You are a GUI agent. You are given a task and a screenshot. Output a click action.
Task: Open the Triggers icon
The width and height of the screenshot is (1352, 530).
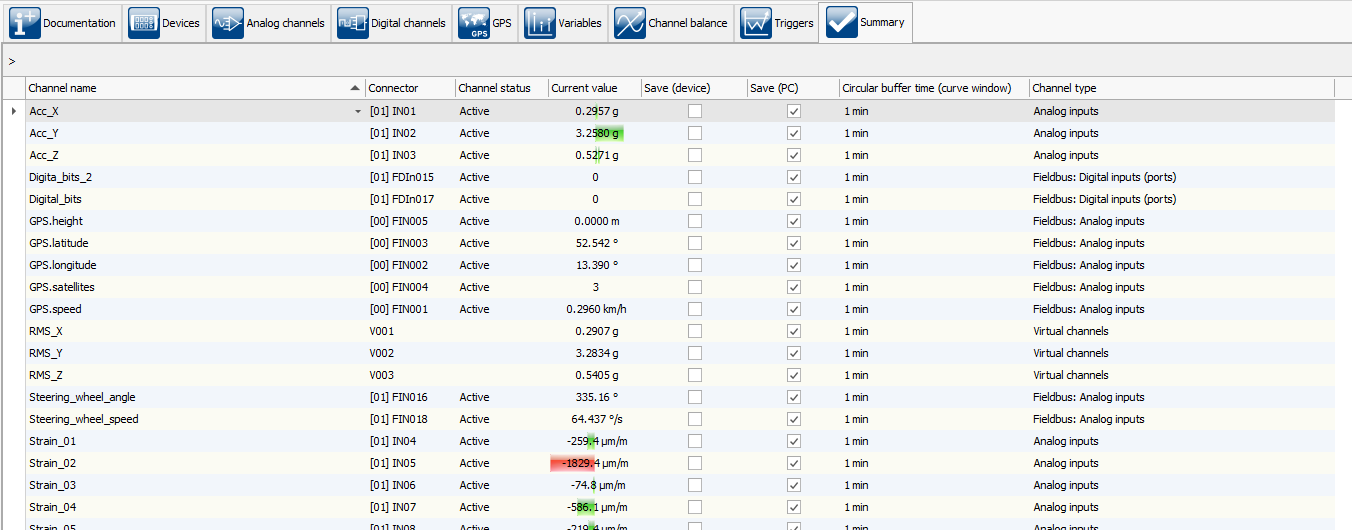756,23
